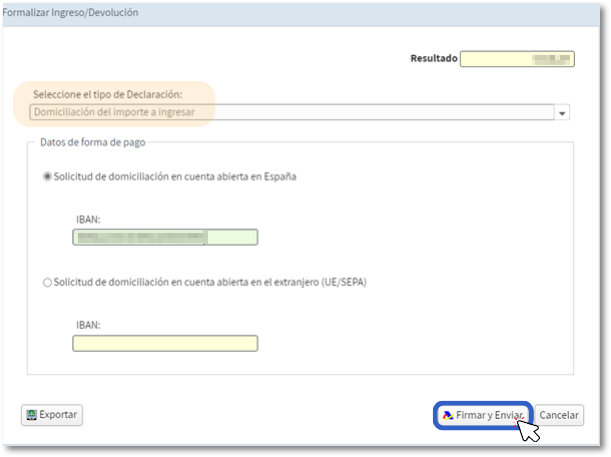
Task: Click the Firmar y Enviar signature icon
Action: [x=447, y=415]
